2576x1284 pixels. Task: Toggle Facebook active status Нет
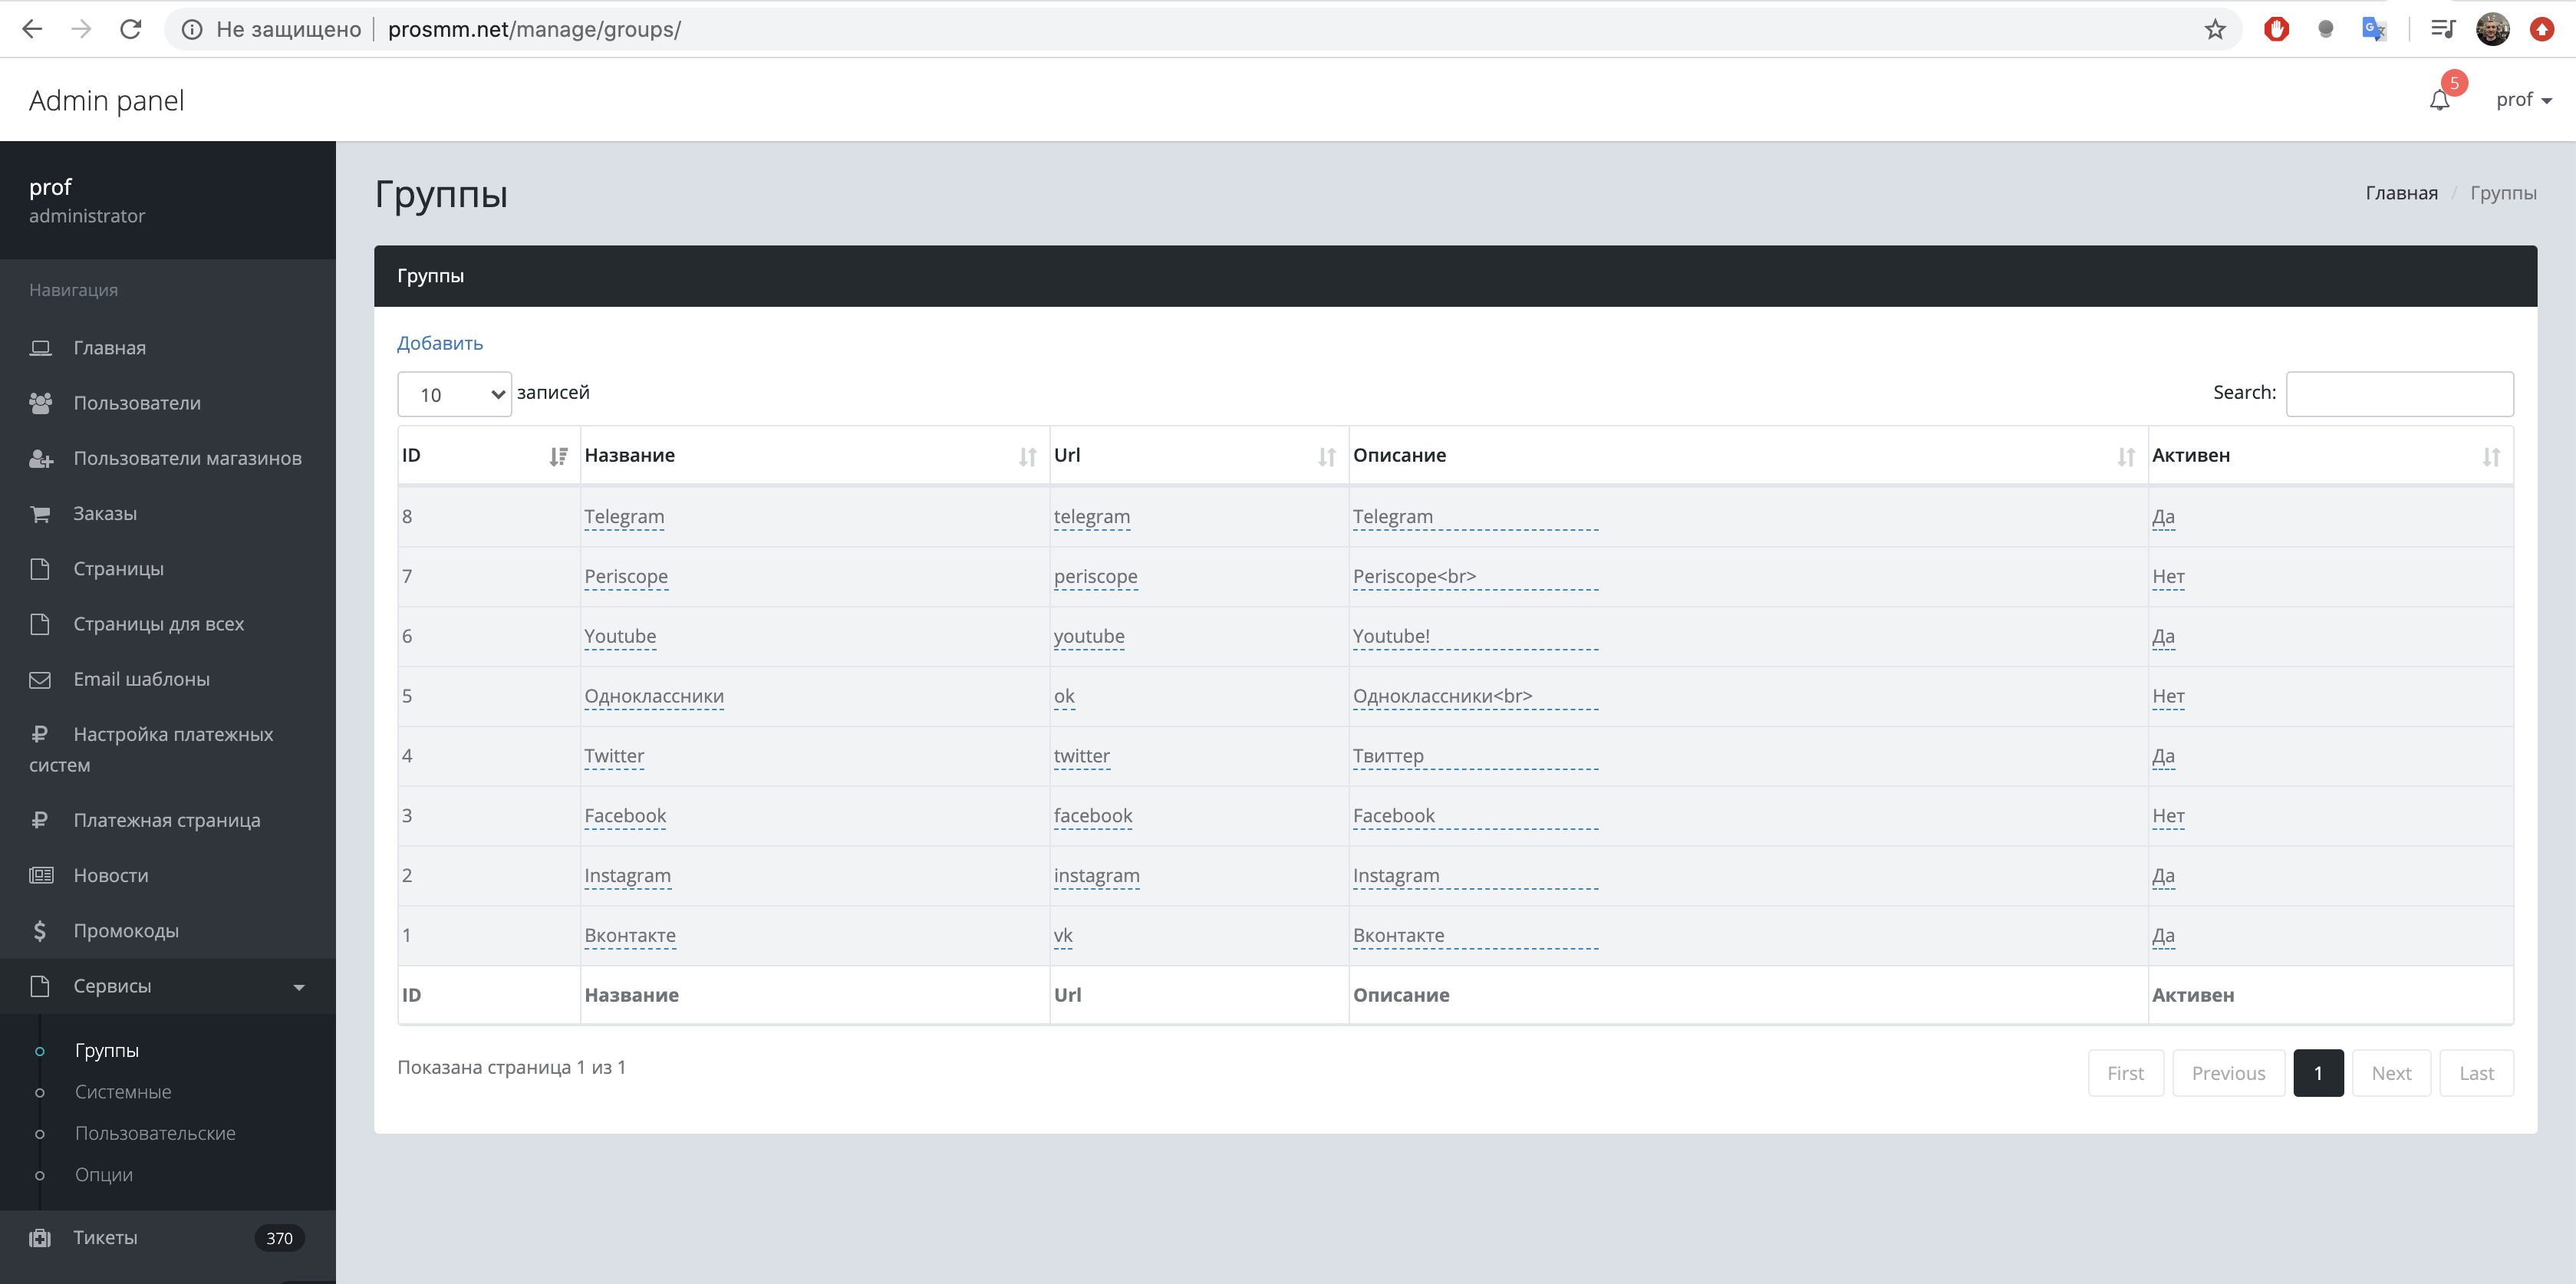click(x=2167, y=816)
